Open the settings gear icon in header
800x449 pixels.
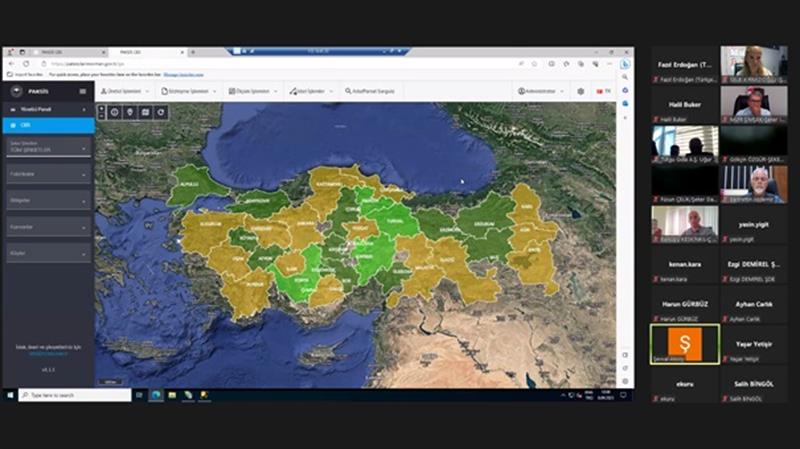point(580,91)
